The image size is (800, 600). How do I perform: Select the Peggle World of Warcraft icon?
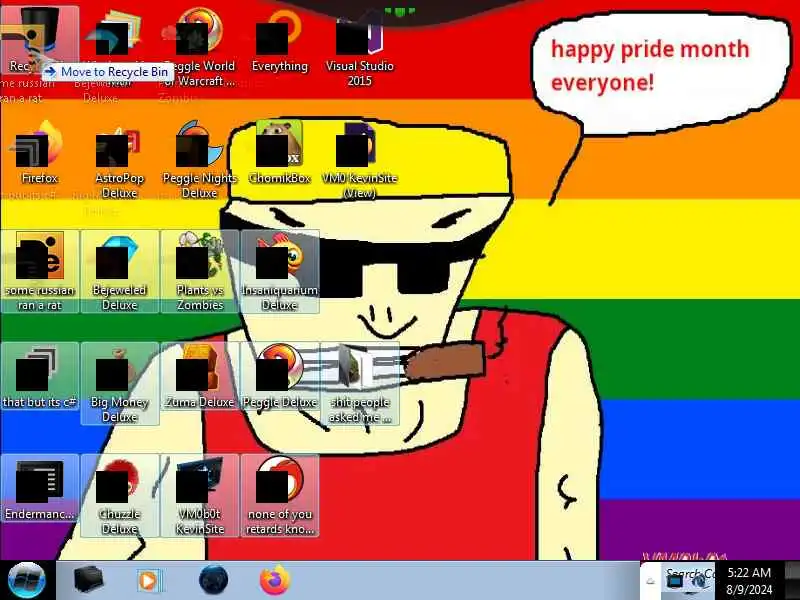pos(200,48)
